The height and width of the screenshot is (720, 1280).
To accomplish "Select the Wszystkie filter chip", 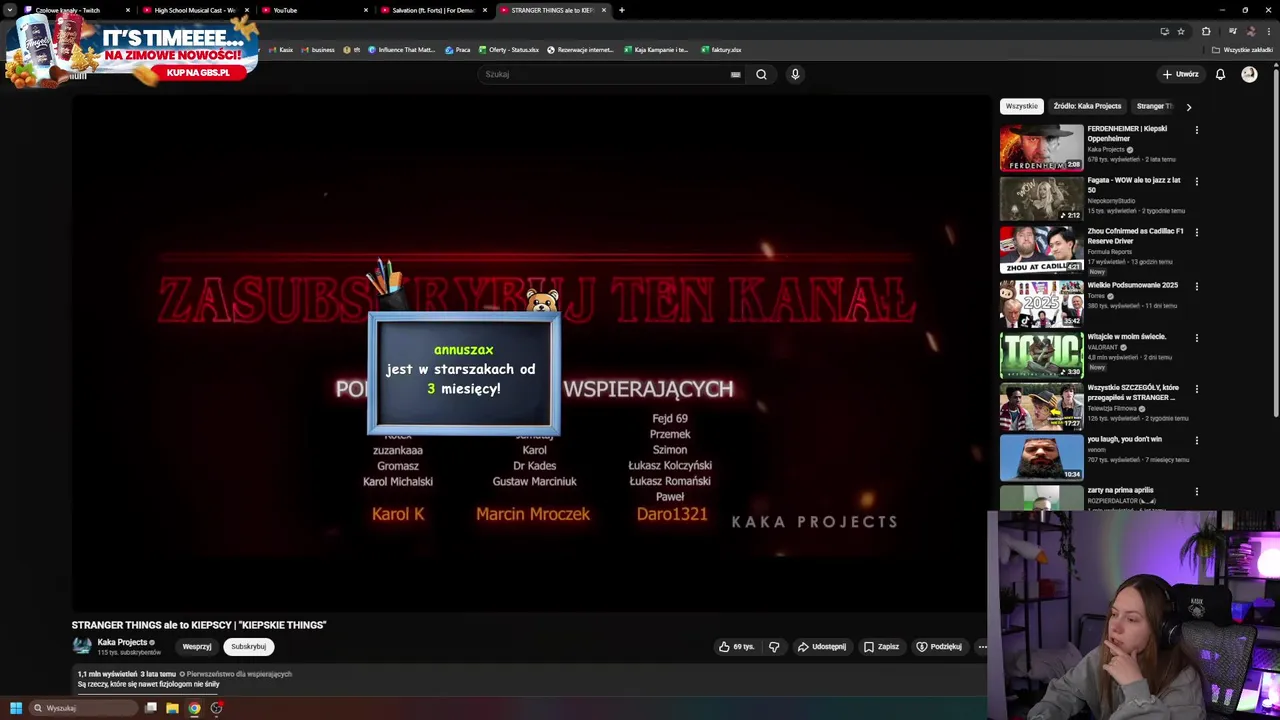I will click(1022, 106).
